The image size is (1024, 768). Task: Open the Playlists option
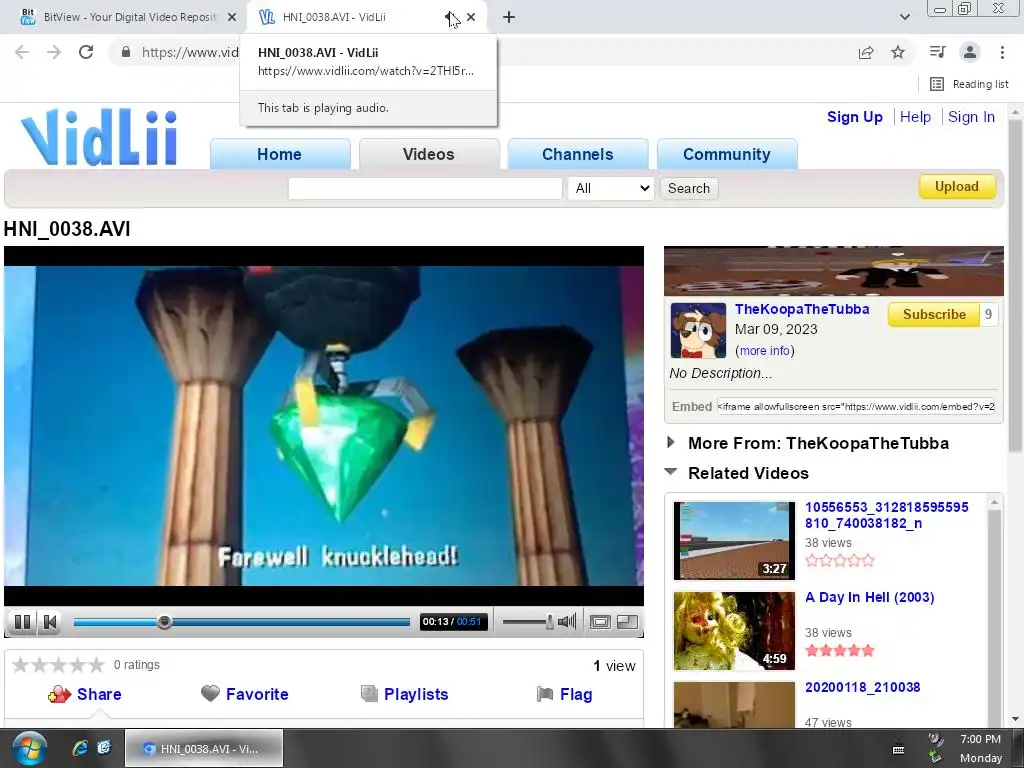pos(405,694)
